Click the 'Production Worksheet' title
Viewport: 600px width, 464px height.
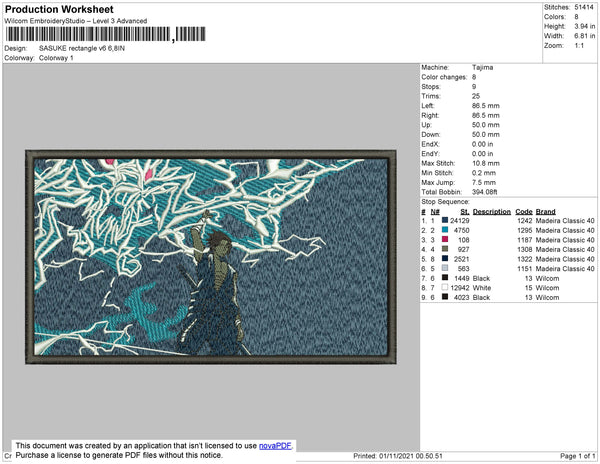click(x=59, y=10)
